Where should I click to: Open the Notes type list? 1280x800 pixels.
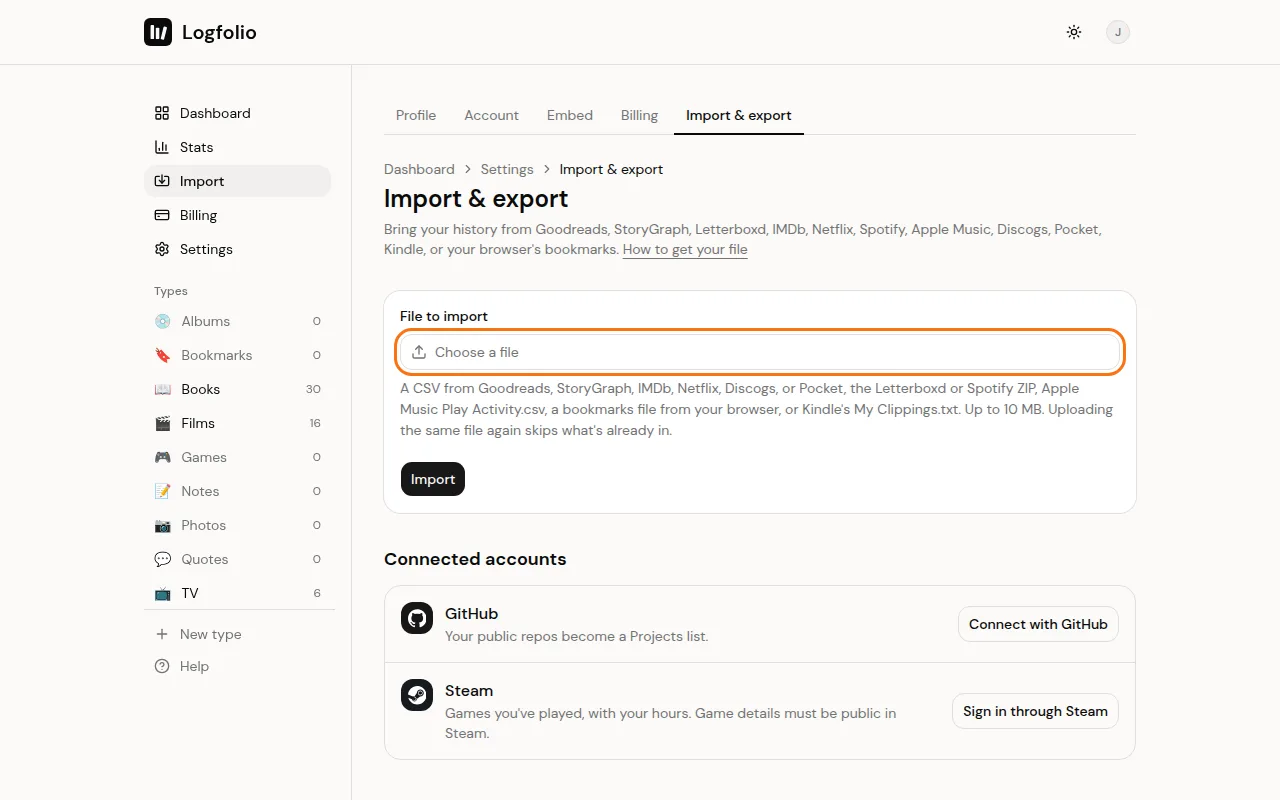point(237,491)
